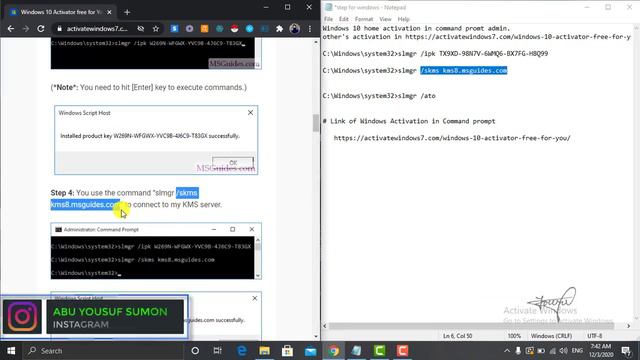Click the 100% zoom in Notepad status bar

514,336
